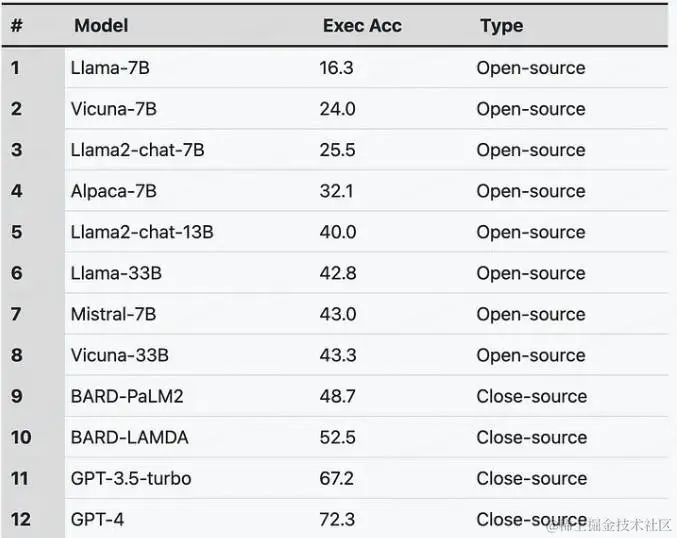Click the 72.3 accuracy value
Screen dimensions: 677x538
(336, 519)
